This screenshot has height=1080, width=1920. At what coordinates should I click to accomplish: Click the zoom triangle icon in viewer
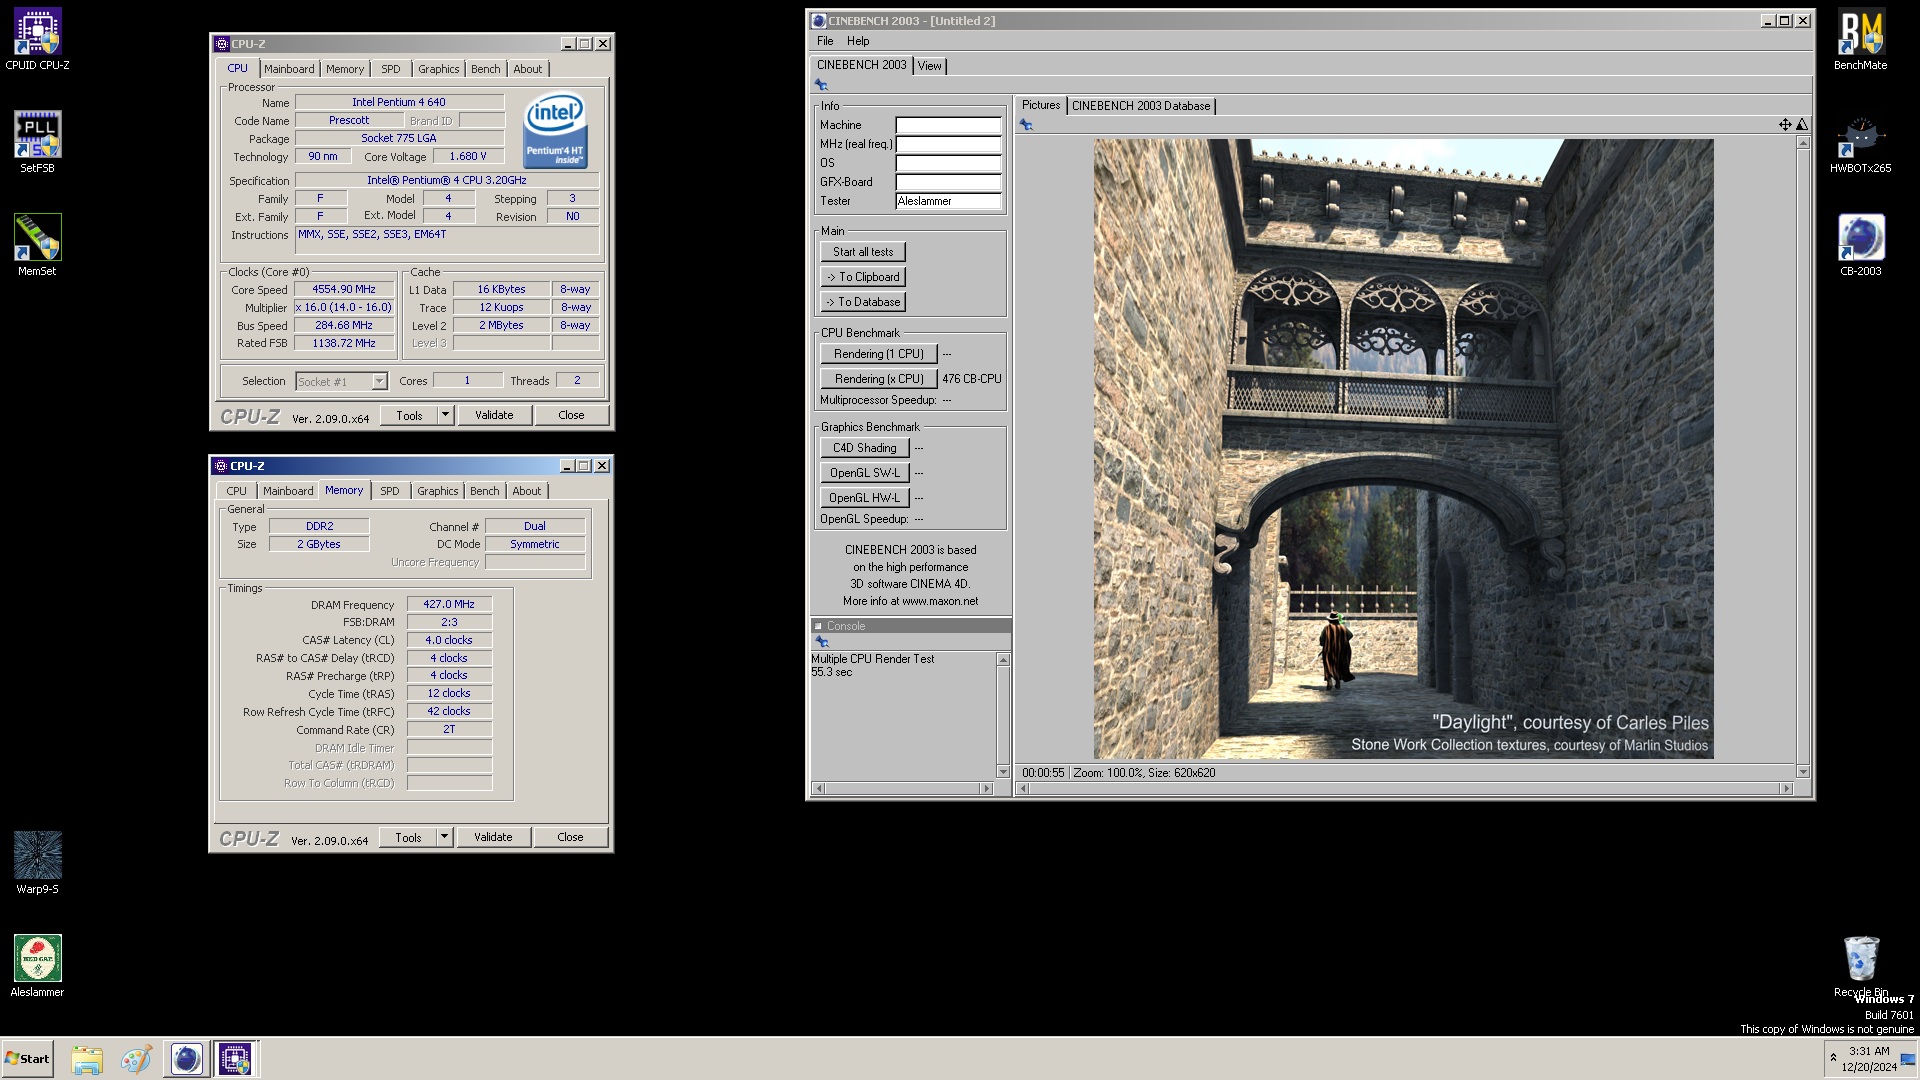pos(1802,125)
